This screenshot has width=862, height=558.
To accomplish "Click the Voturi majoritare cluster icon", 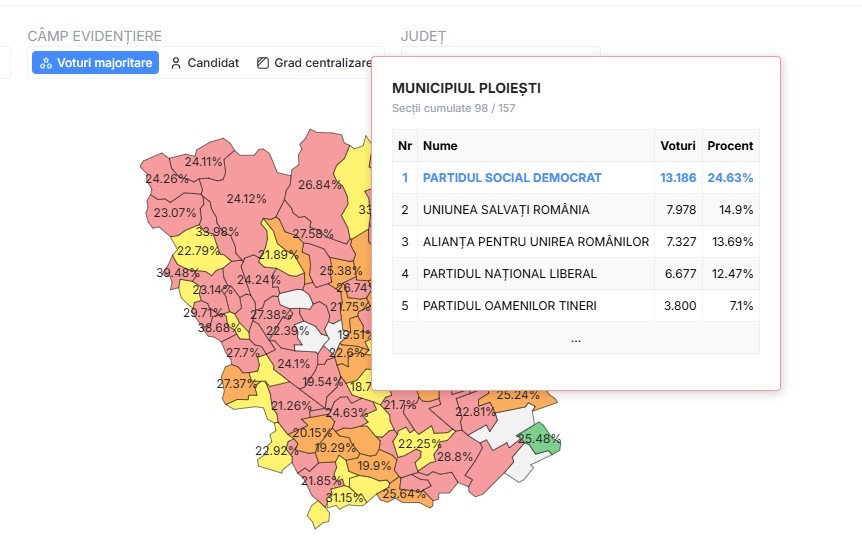I will coord(46,63).
